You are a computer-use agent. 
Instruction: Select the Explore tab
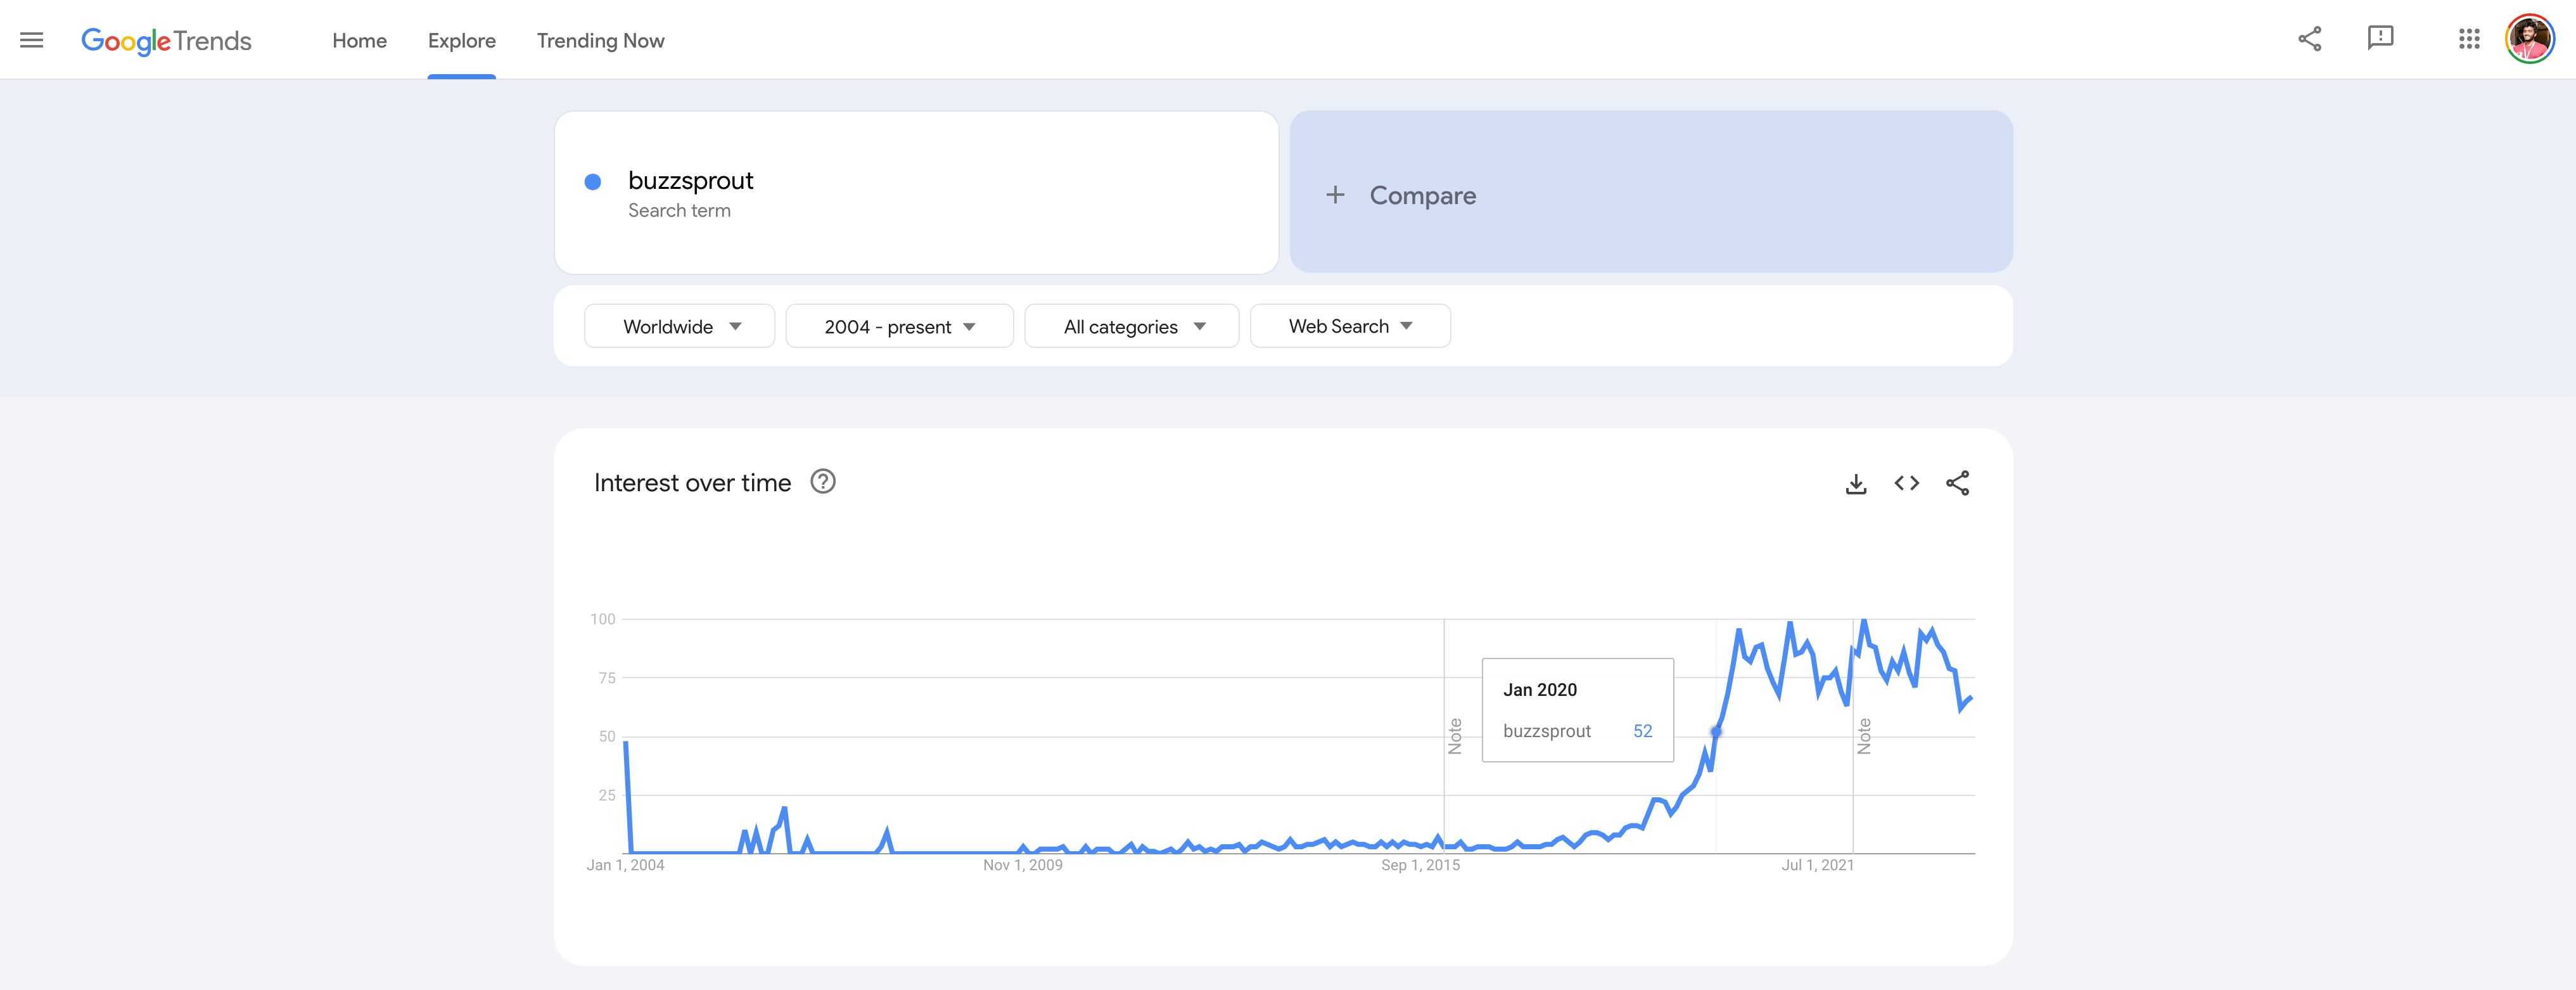coord(461,41)
